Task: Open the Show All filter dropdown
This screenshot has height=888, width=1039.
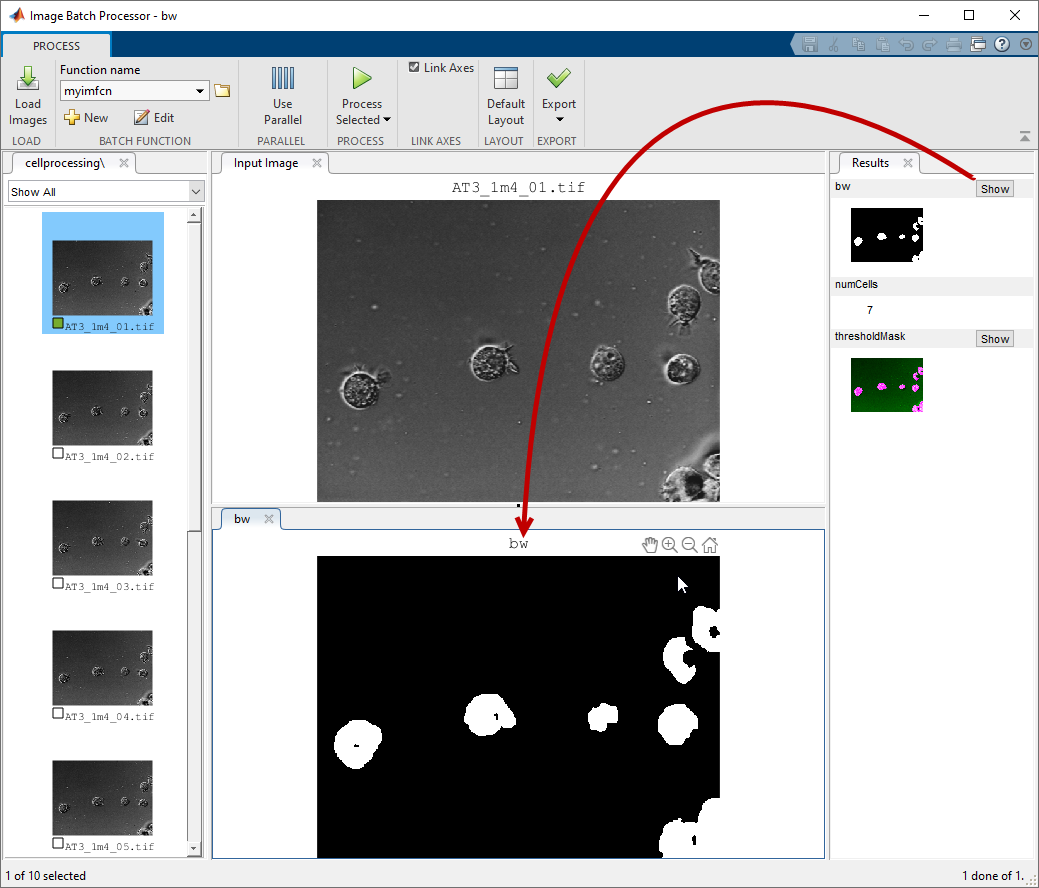Action: tap(196, 192)
